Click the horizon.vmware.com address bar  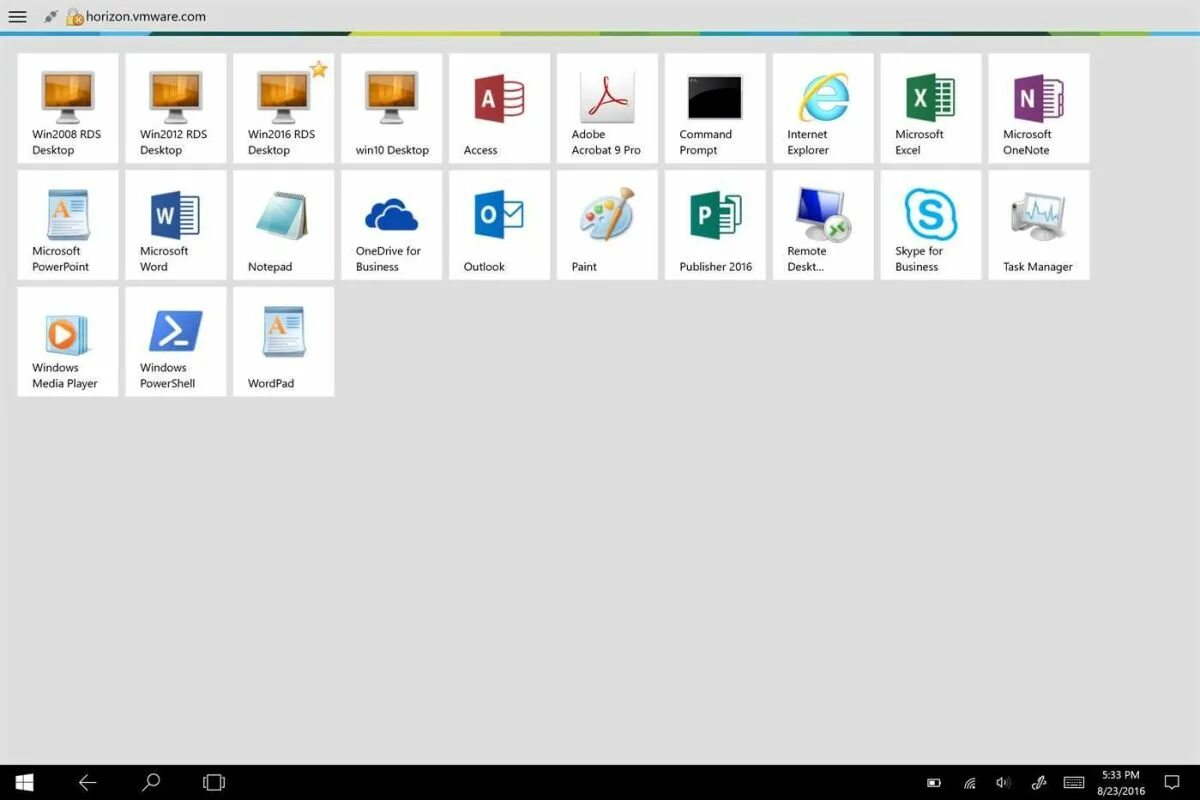coord(145,16)
